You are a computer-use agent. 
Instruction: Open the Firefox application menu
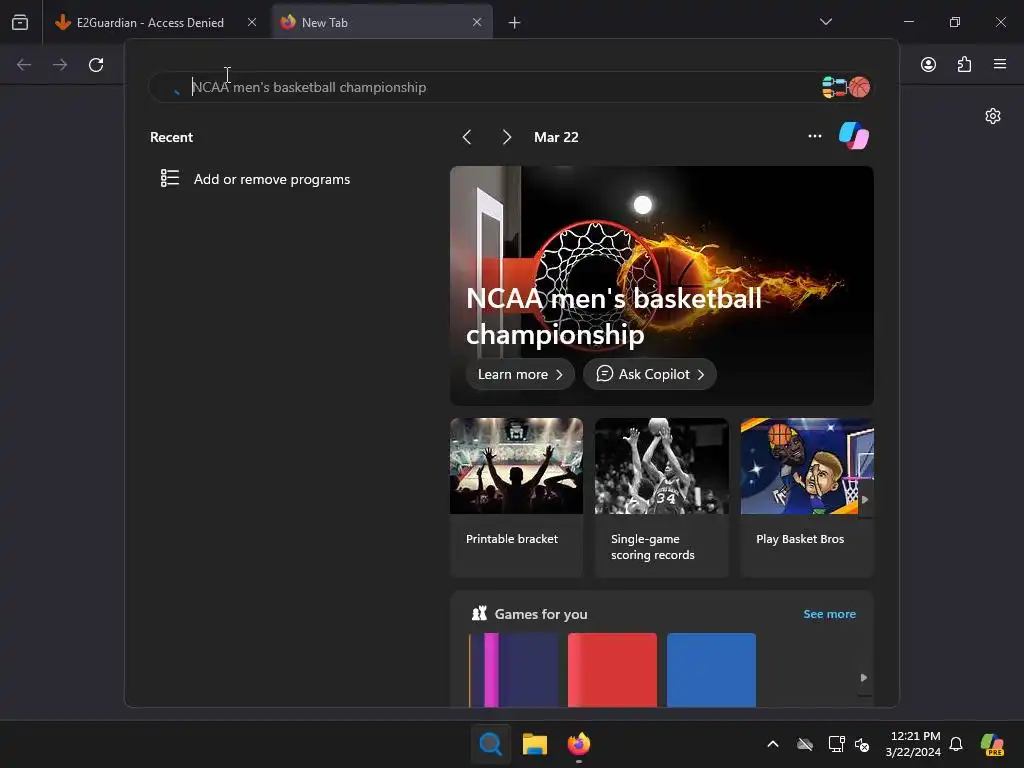(1000, 64)
